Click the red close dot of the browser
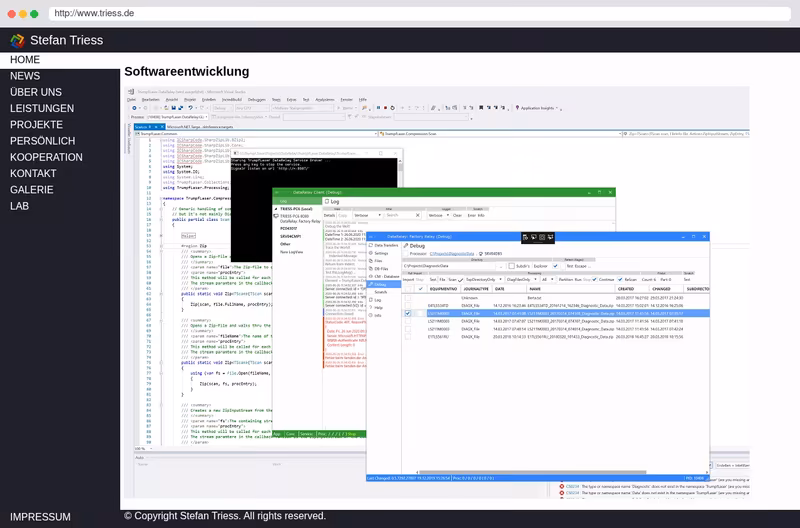800x528 pixels. pos(11,14)
